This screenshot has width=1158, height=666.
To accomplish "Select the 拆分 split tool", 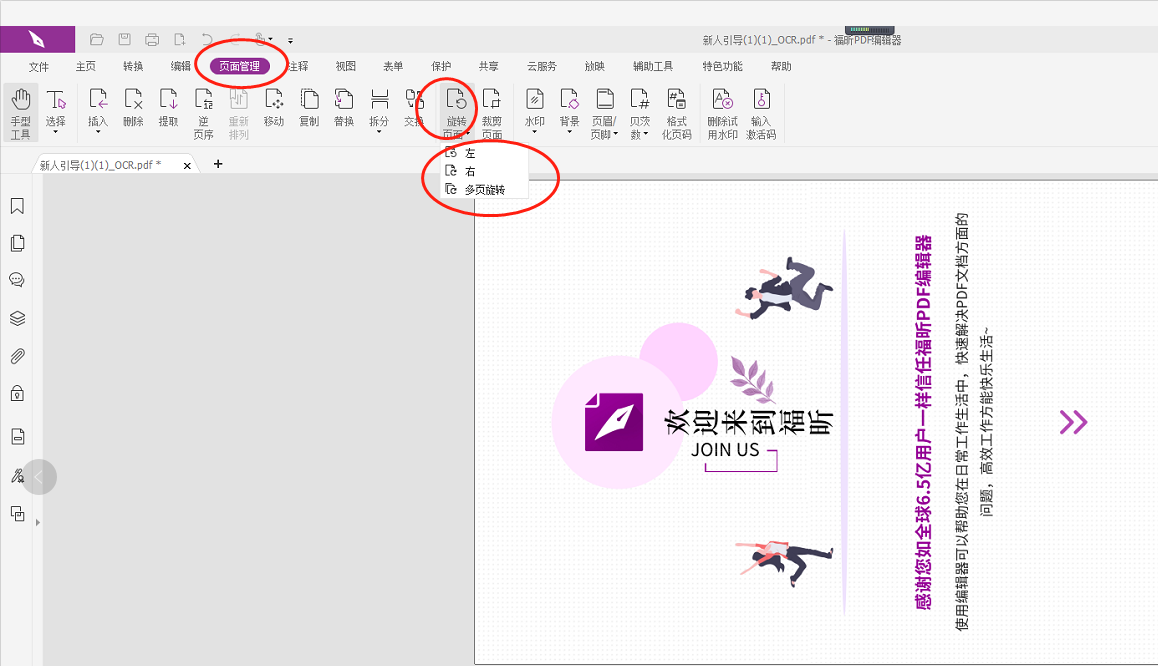I will 379,105.
